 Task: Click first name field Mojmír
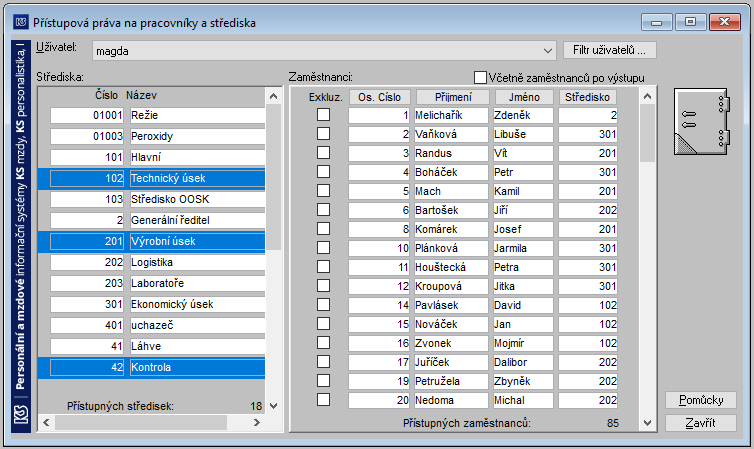[x=523, y=343]
